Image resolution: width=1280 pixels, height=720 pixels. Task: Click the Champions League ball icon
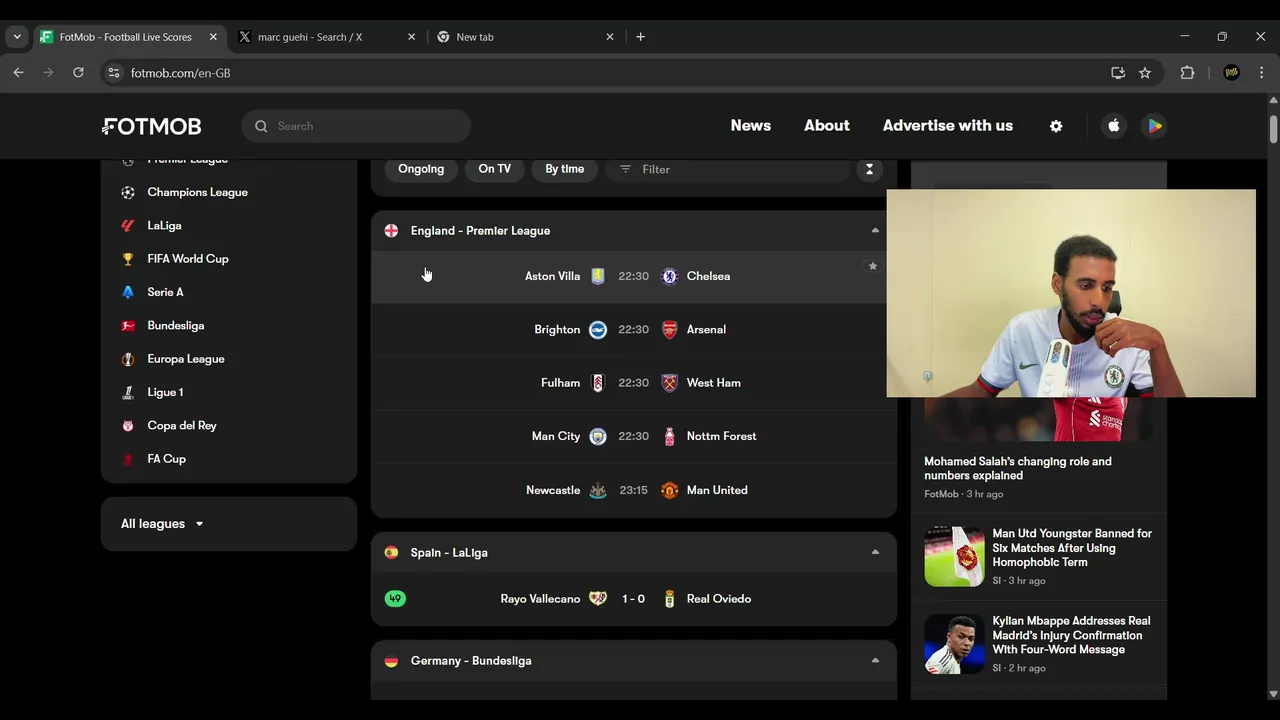click(x=128, y=192)
